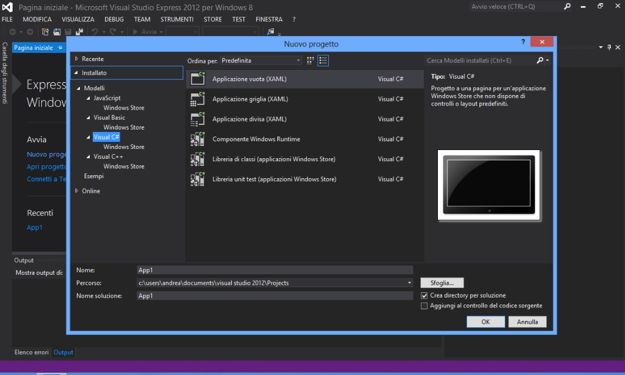This screenshot has height=375, width=625.
Task: Click the new project toolbar icon
Action: tap(45, 31)
